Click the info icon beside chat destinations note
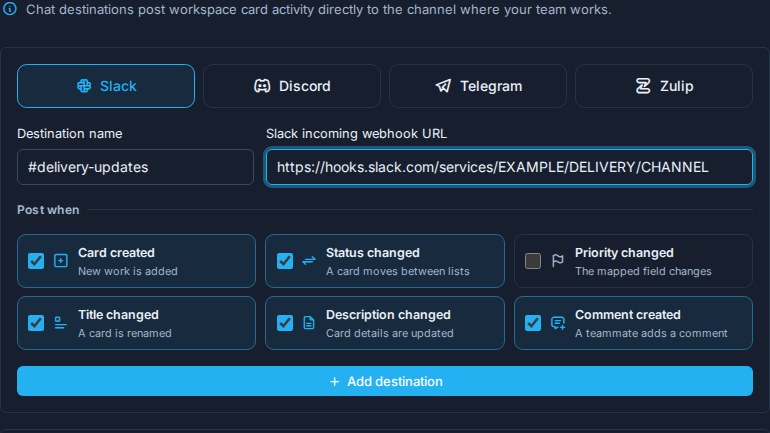This screenshot has width=770, height=433. coord(9,9)
